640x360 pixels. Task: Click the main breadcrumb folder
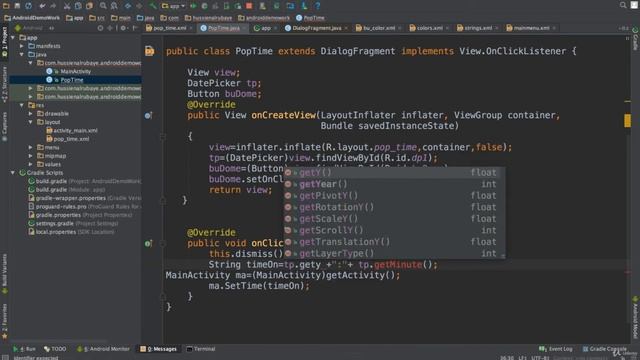pyautogui.click(x=121, y=18)
